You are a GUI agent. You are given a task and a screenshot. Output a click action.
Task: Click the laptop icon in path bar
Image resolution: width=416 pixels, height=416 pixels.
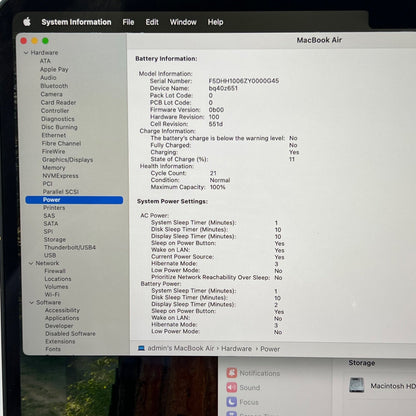pos(141,348)
